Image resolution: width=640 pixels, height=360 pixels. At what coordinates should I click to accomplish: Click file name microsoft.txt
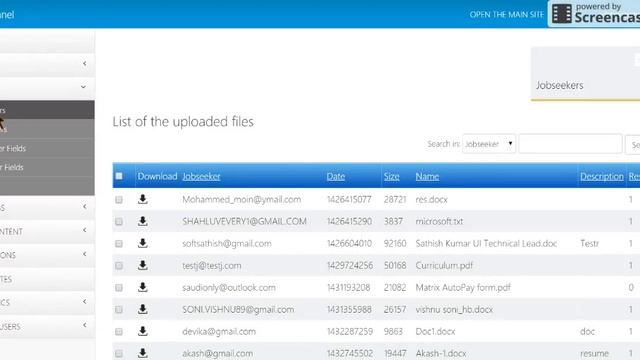[439, 221]
